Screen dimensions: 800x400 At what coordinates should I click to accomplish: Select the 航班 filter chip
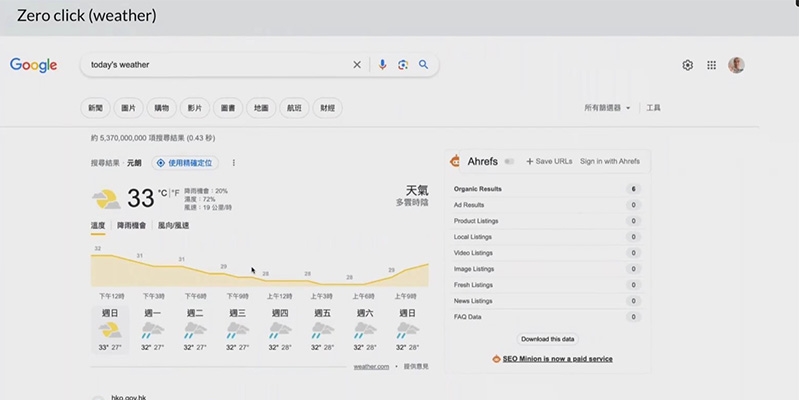click(294, 108)
